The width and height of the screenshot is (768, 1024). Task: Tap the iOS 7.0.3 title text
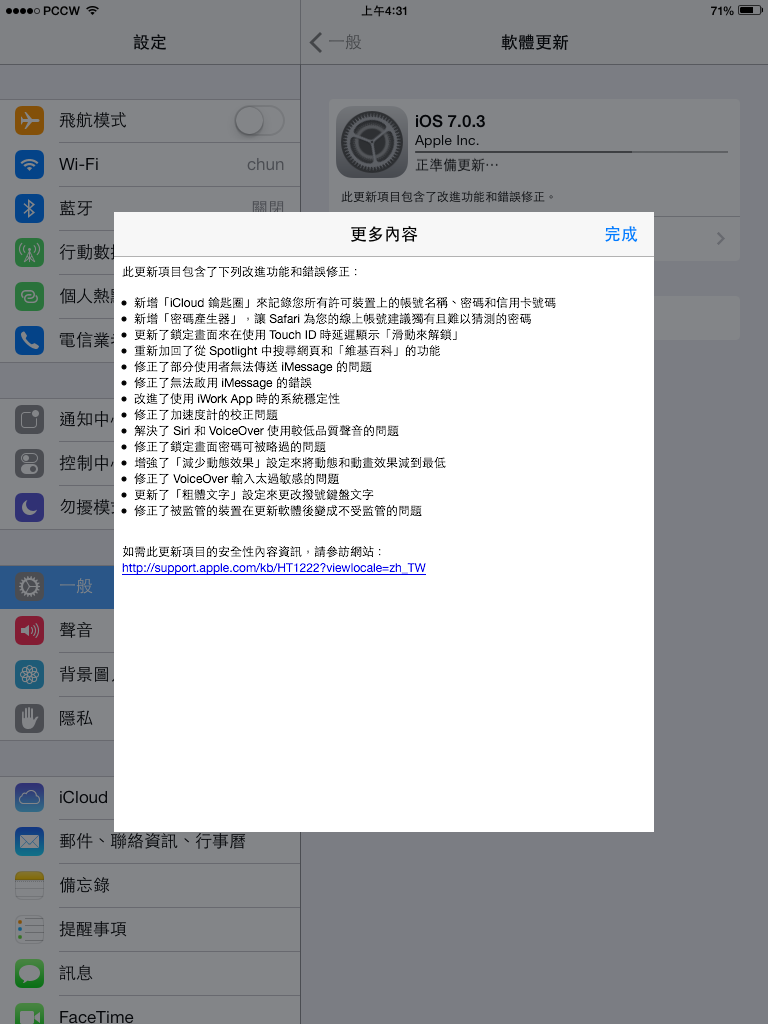[450, 121]
